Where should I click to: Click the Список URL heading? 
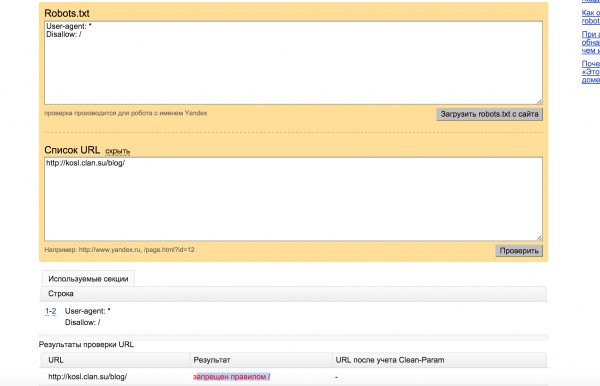pyautogui.click(x=72, y=150)
